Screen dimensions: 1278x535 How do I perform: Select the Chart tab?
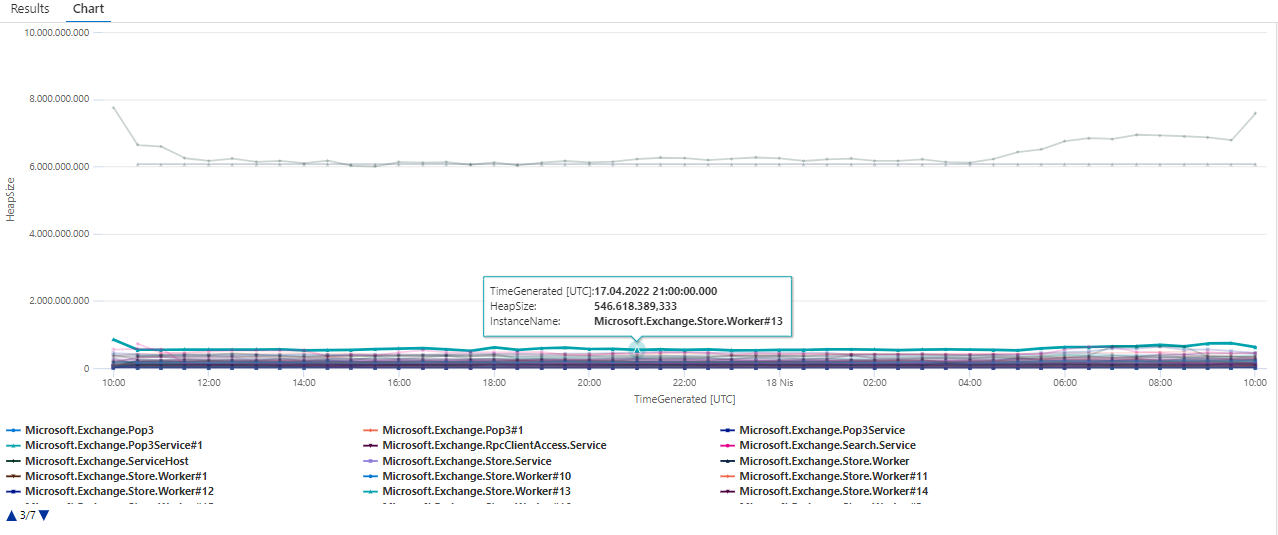tap(88, 9)
